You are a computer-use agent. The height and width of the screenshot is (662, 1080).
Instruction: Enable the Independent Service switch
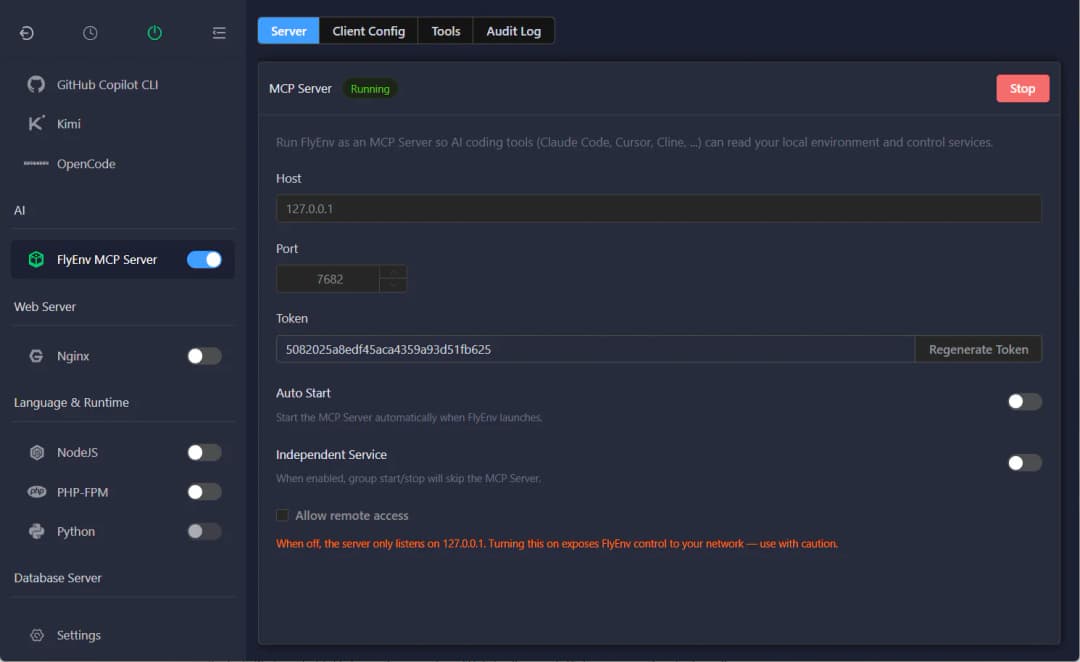(x=1024, y=463)
